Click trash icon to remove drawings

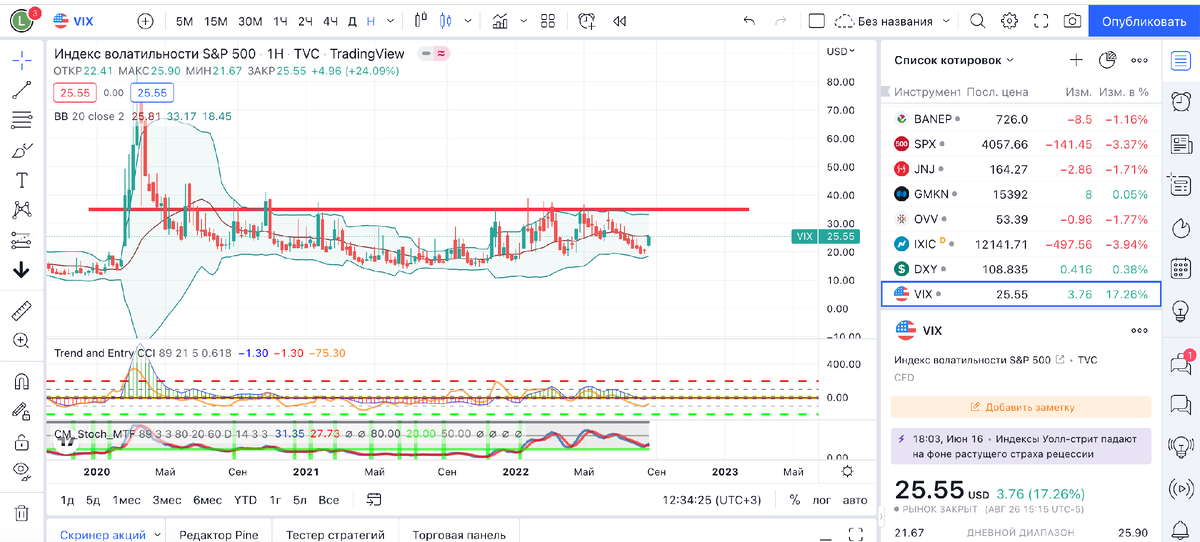21,512
